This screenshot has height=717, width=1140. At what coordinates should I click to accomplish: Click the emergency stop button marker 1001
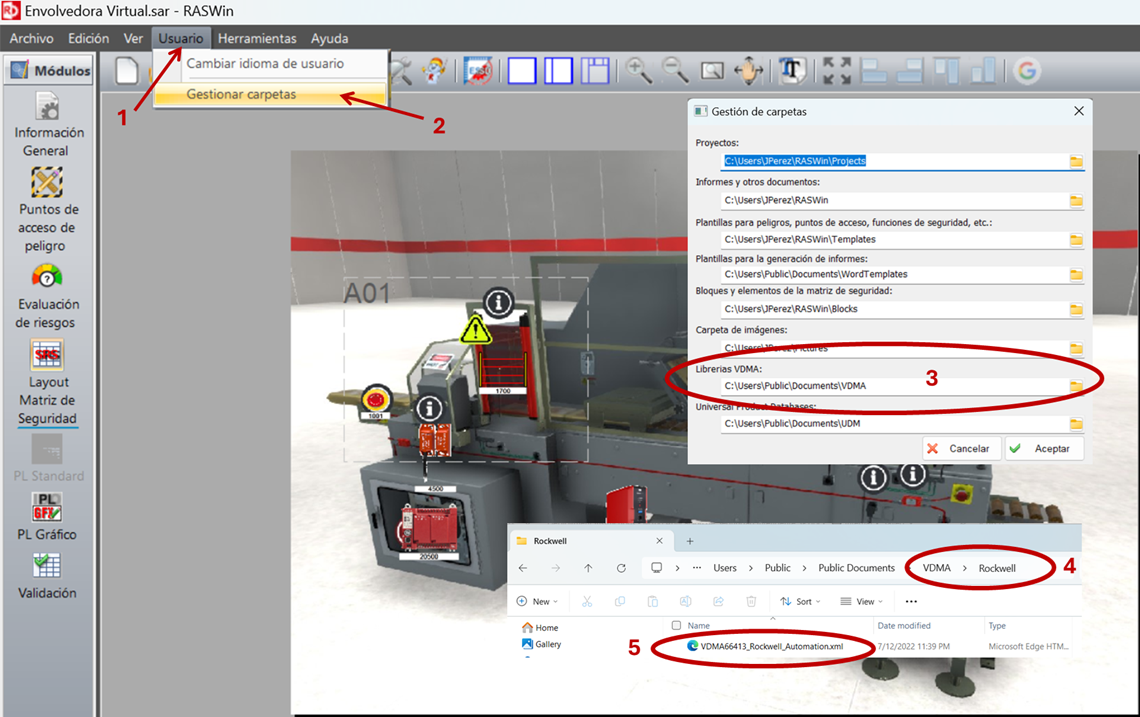pos(375,401)
